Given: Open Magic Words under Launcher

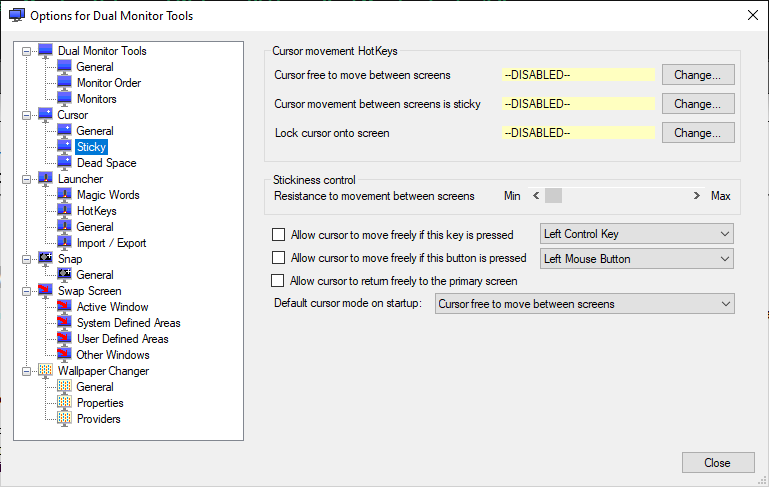Looking at the screenshot, I should 108,195.
